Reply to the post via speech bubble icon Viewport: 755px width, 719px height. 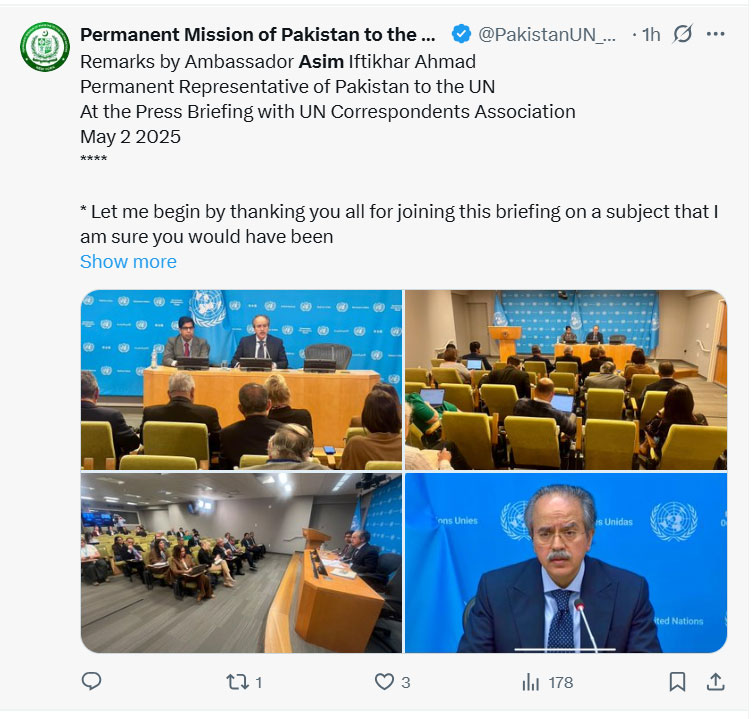(x=92, y=682)
